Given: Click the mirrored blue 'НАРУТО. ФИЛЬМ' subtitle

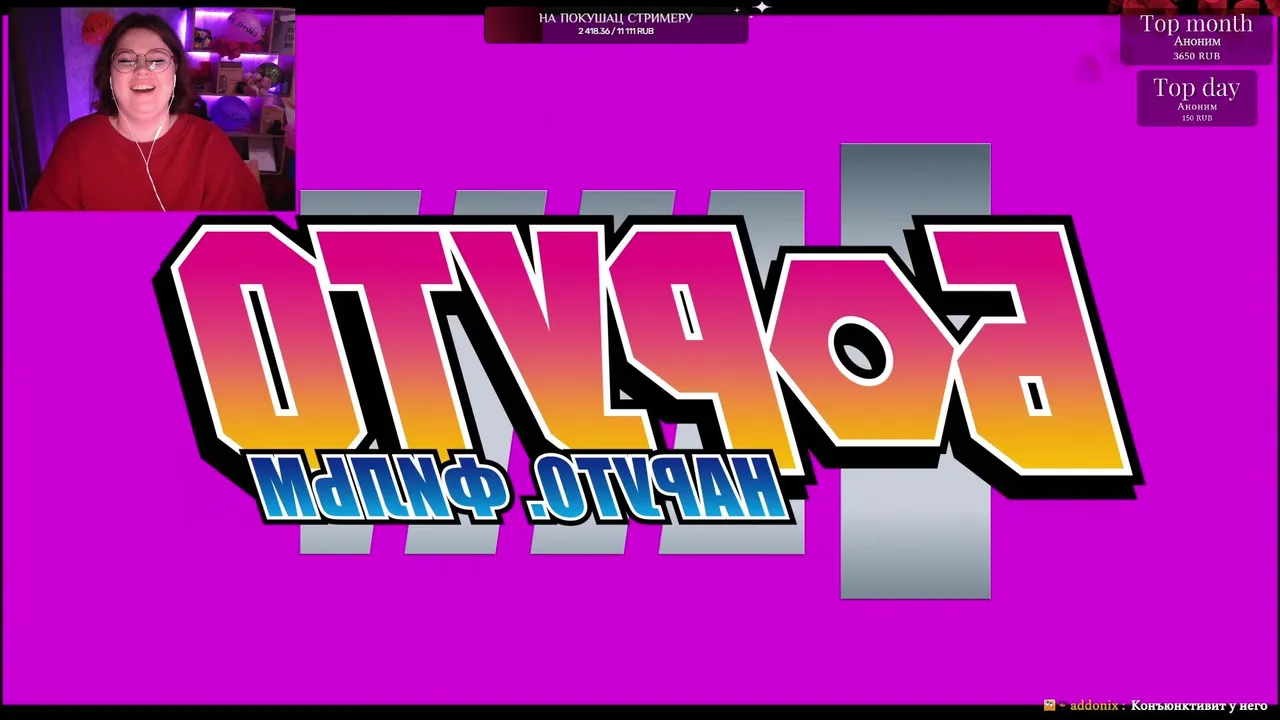Looking at the screenshot, I should (x=520, y=487).
